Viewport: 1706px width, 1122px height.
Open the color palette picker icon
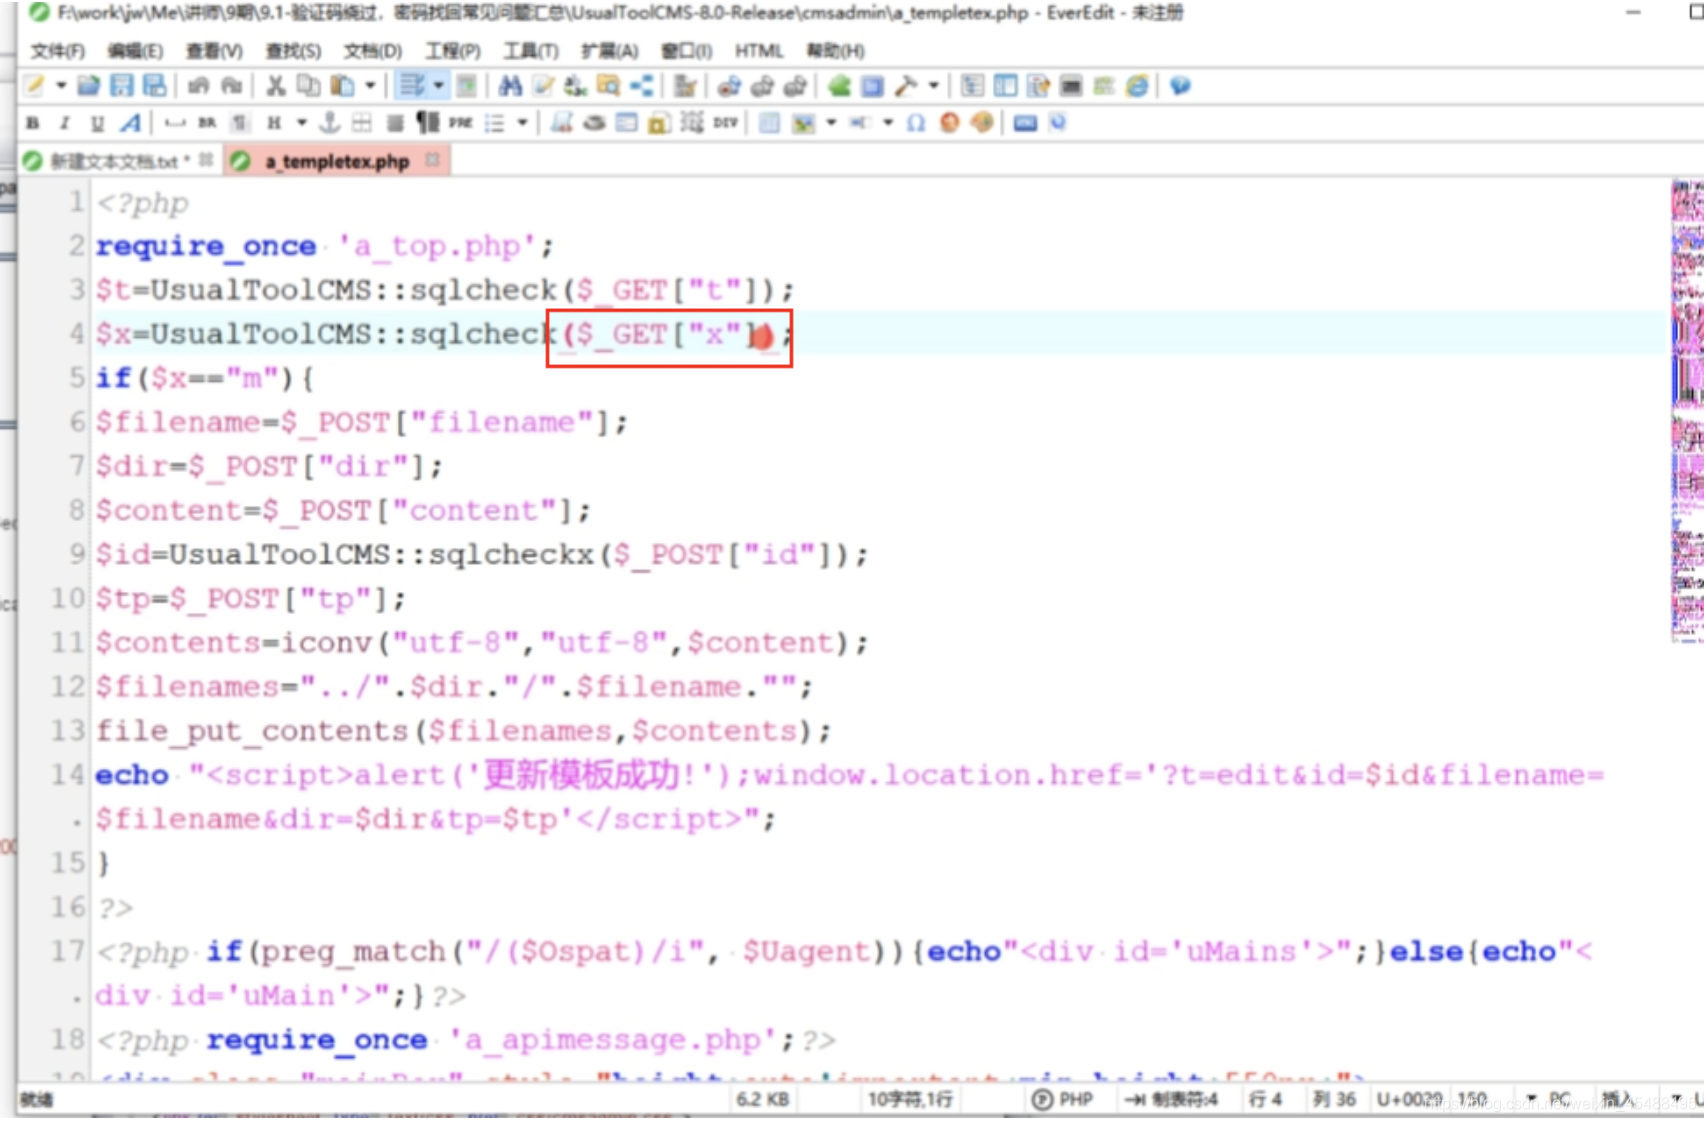click(x=982, y=123)
